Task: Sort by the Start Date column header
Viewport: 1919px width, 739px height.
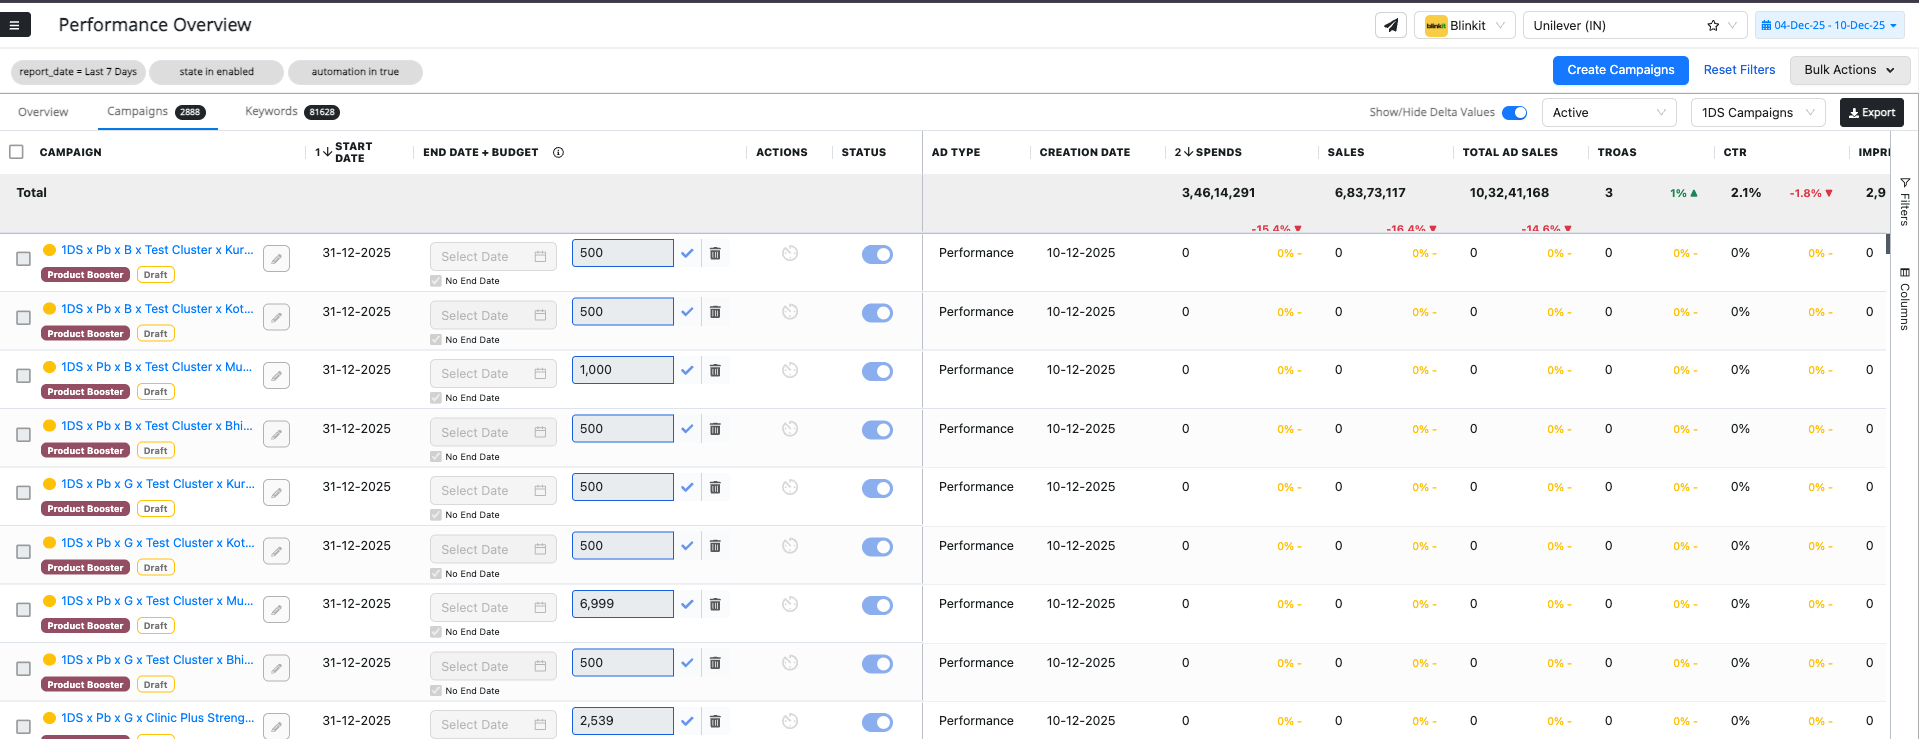Action: pos(353,152)
